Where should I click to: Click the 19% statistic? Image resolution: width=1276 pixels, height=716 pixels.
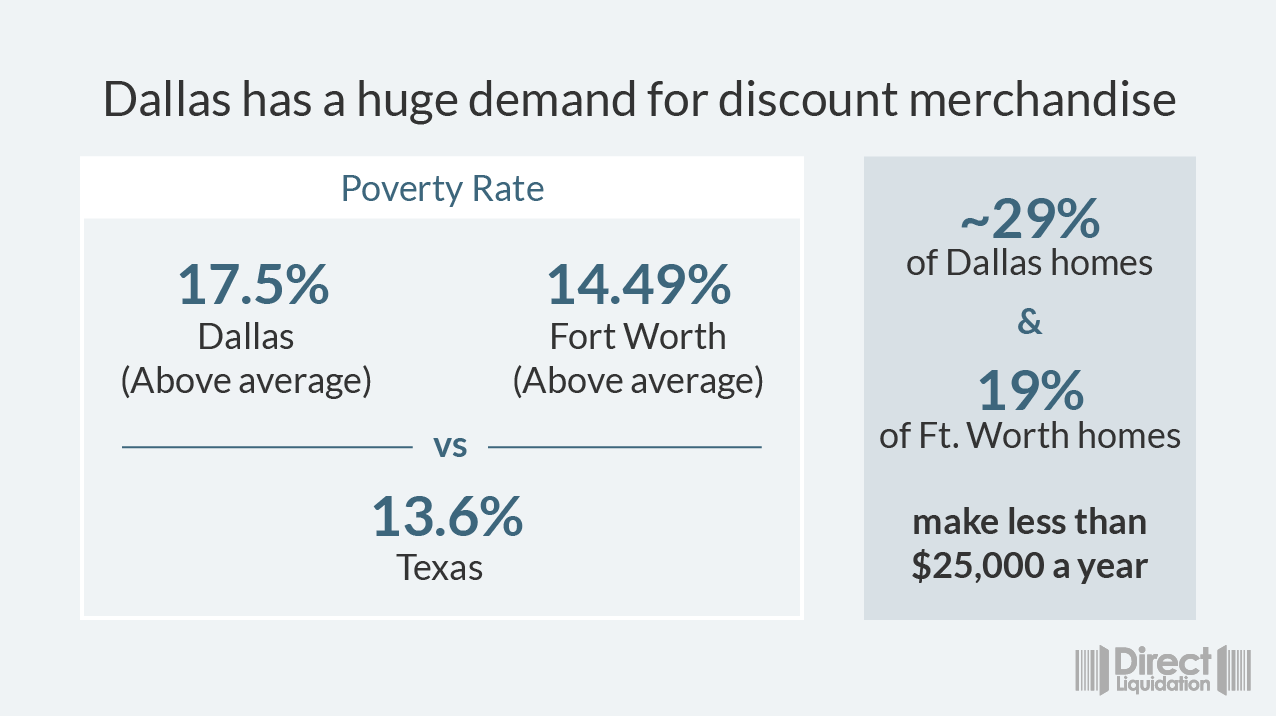[x=1030, y=391]
